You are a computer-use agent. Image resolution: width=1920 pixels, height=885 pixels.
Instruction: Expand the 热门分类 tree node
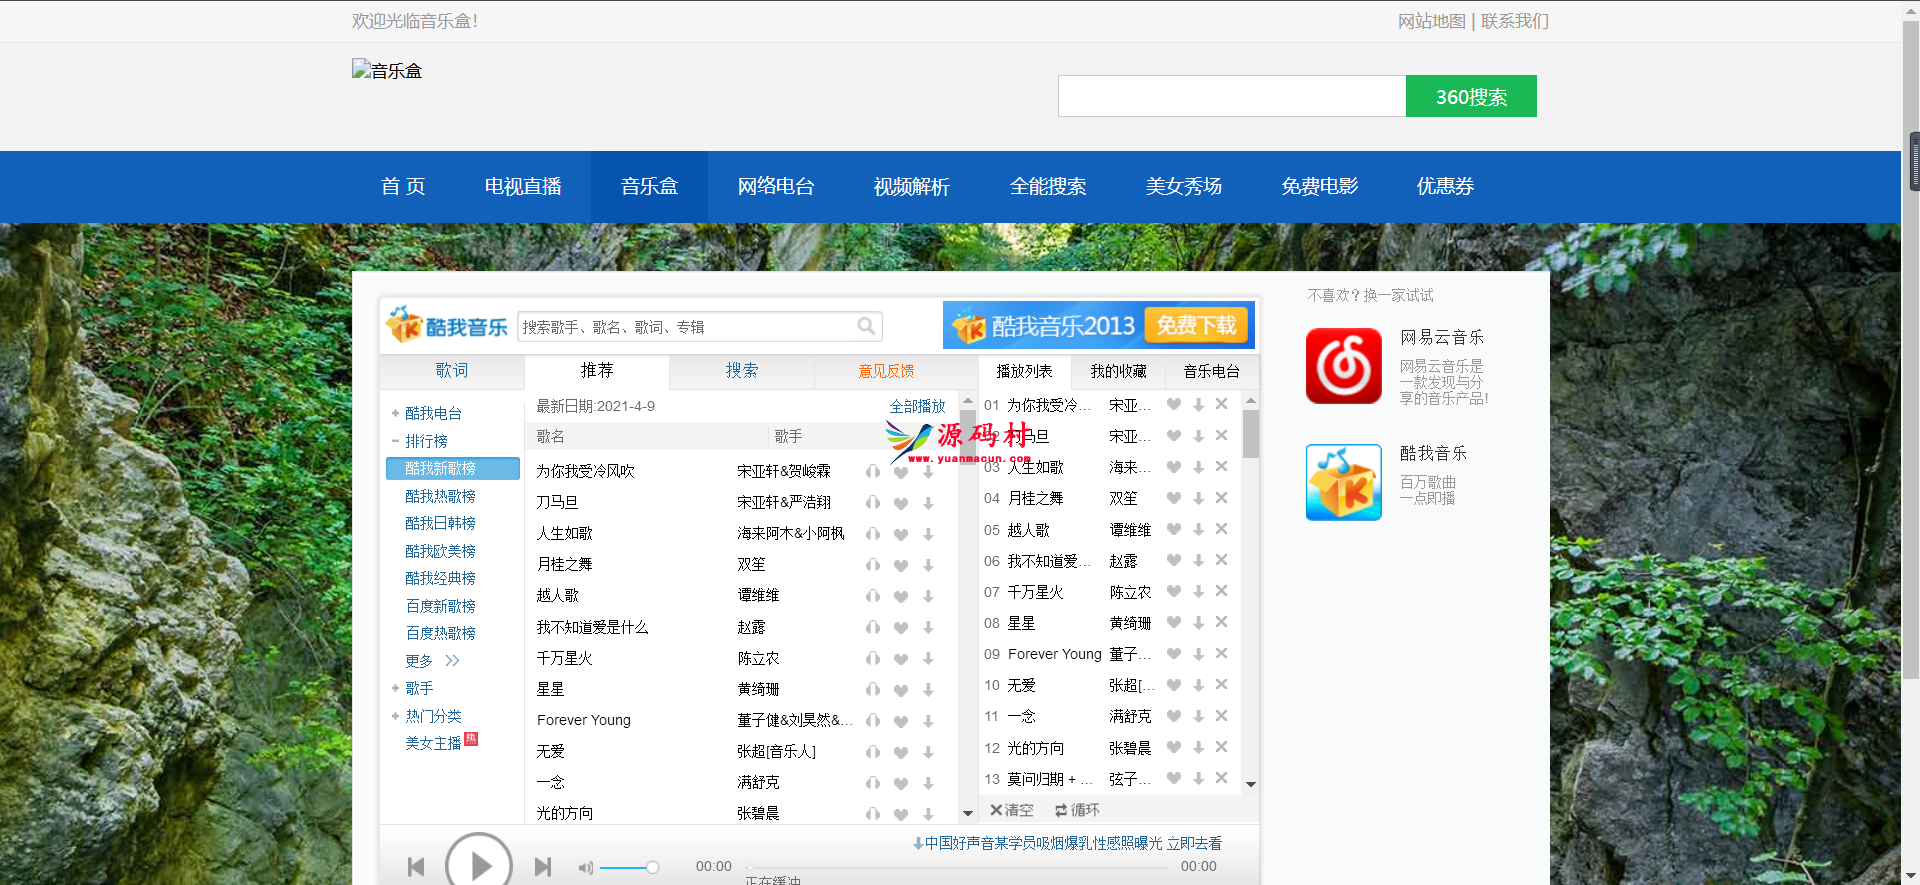coord(395,716)
